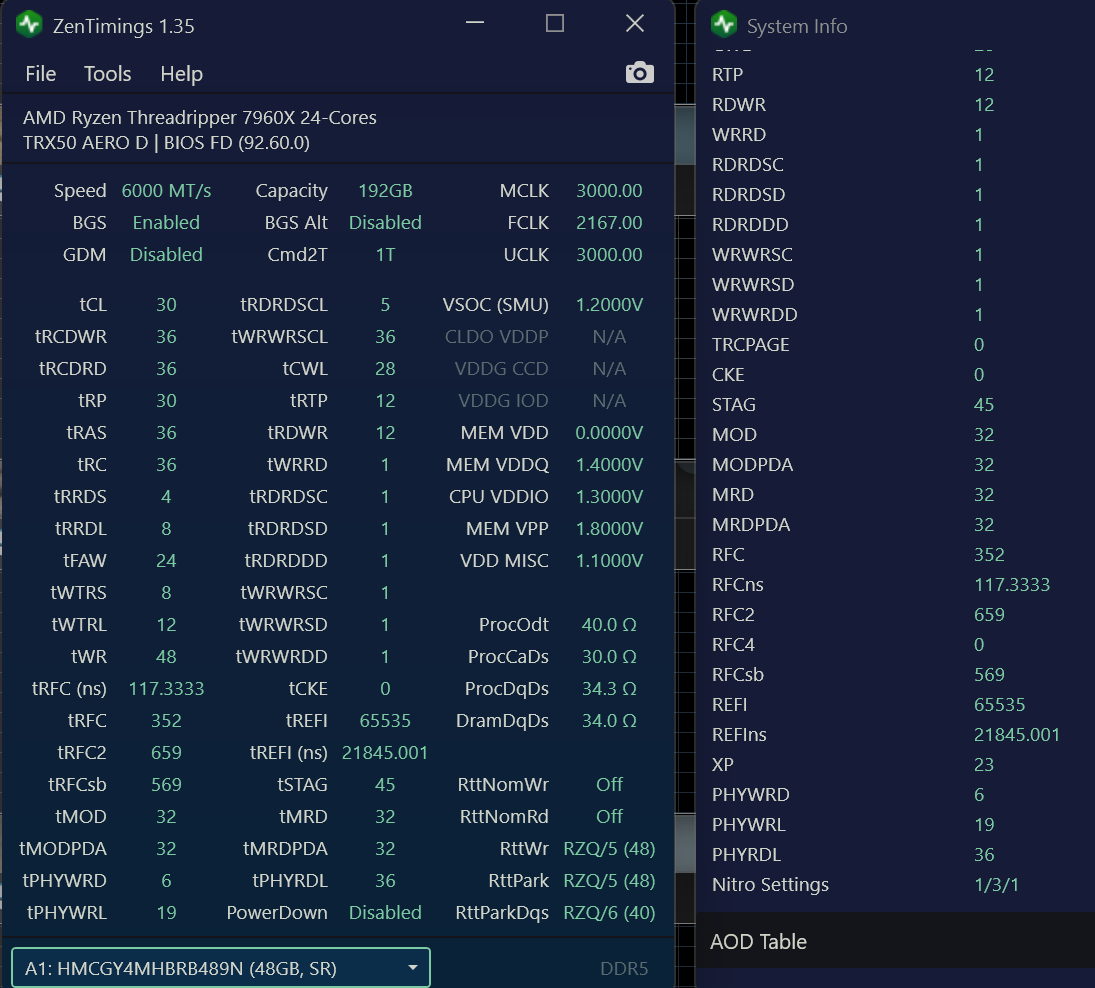Click the camera screenshot icon

click(639, 73)
